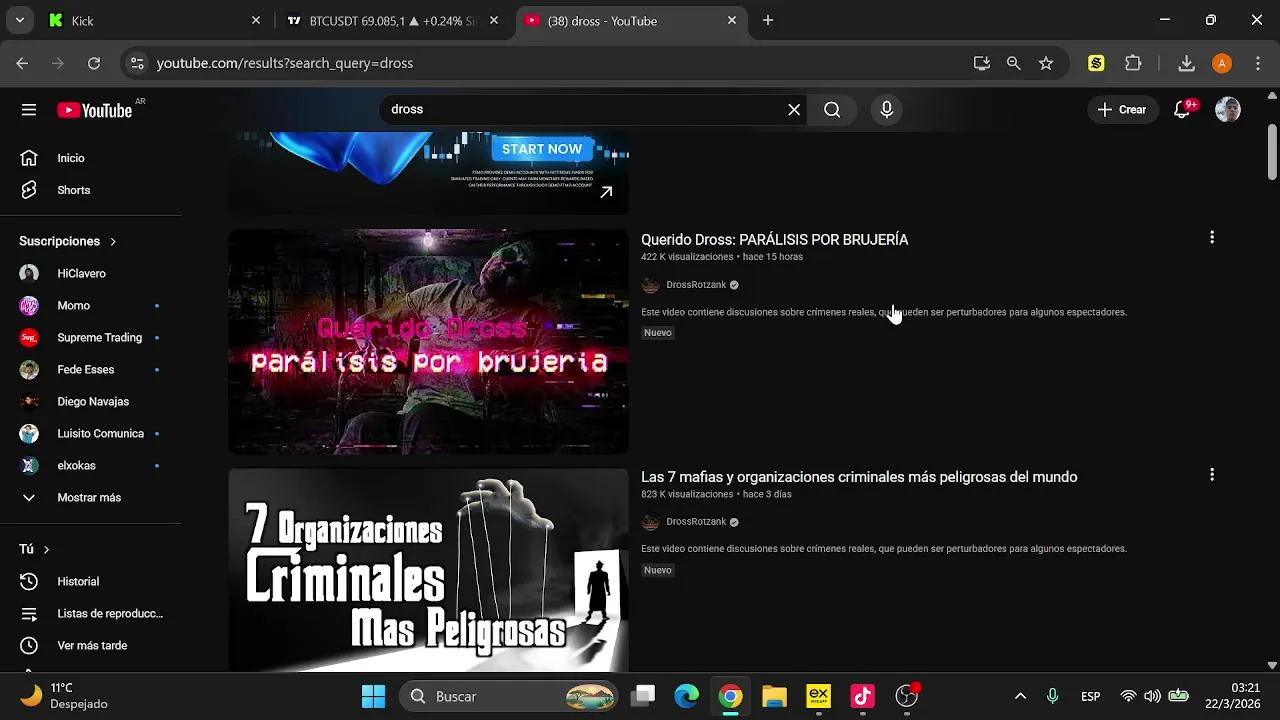
Task: Switch to the Kick browser tab
Action: click(x=154, y=20)
